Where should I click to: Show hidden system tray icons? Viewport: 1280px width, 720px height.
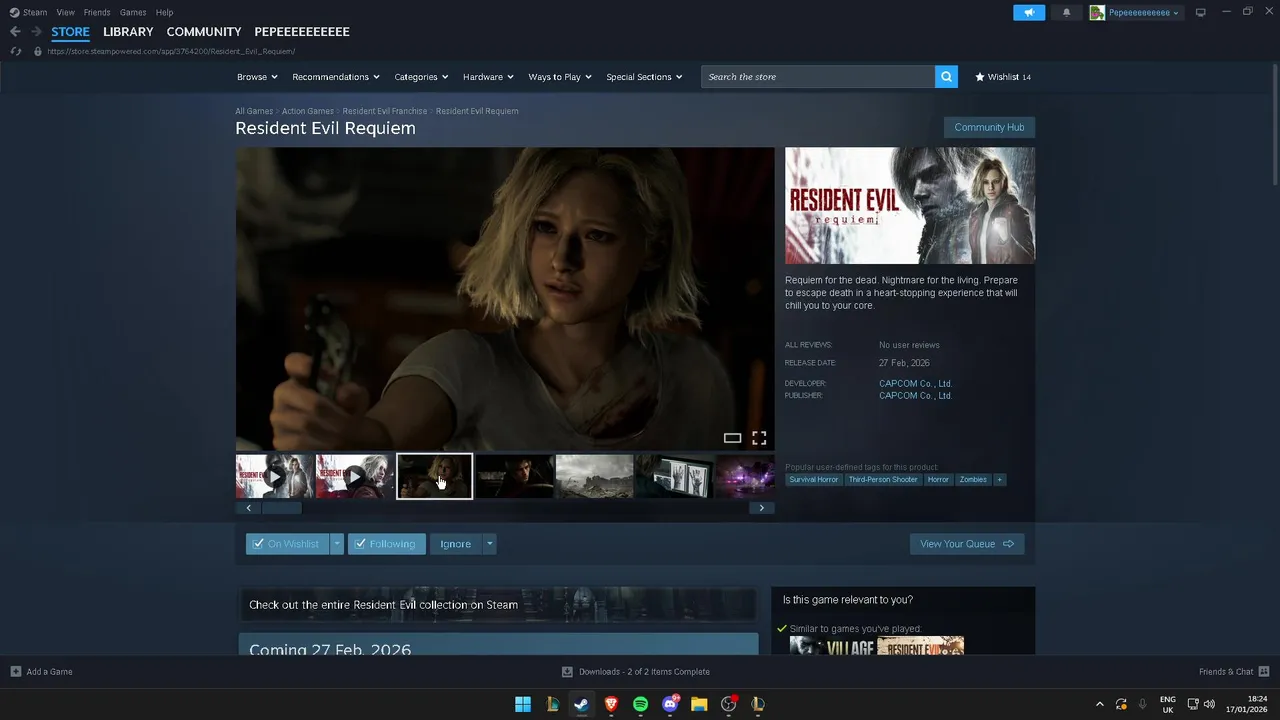click(x=1100, y=704)
